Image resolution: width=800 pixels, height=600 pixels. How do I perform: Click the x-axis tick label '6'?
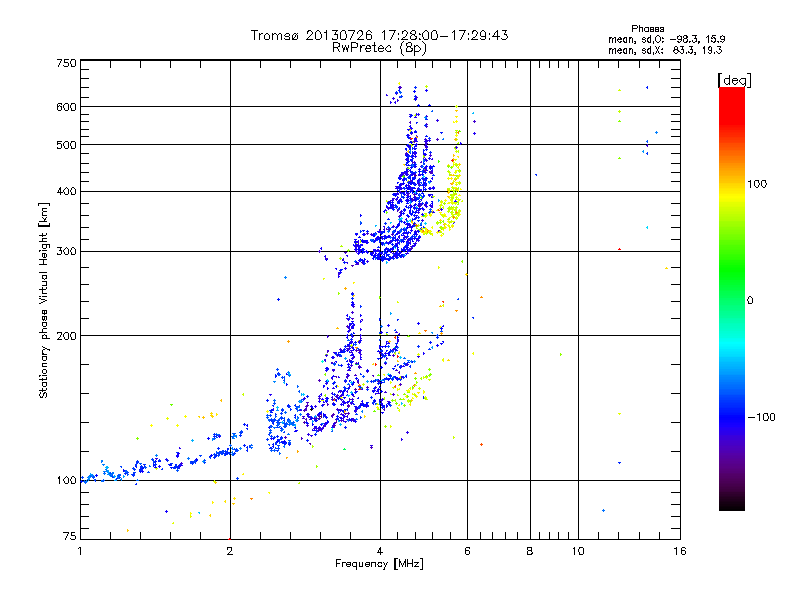tap(467, 551)
